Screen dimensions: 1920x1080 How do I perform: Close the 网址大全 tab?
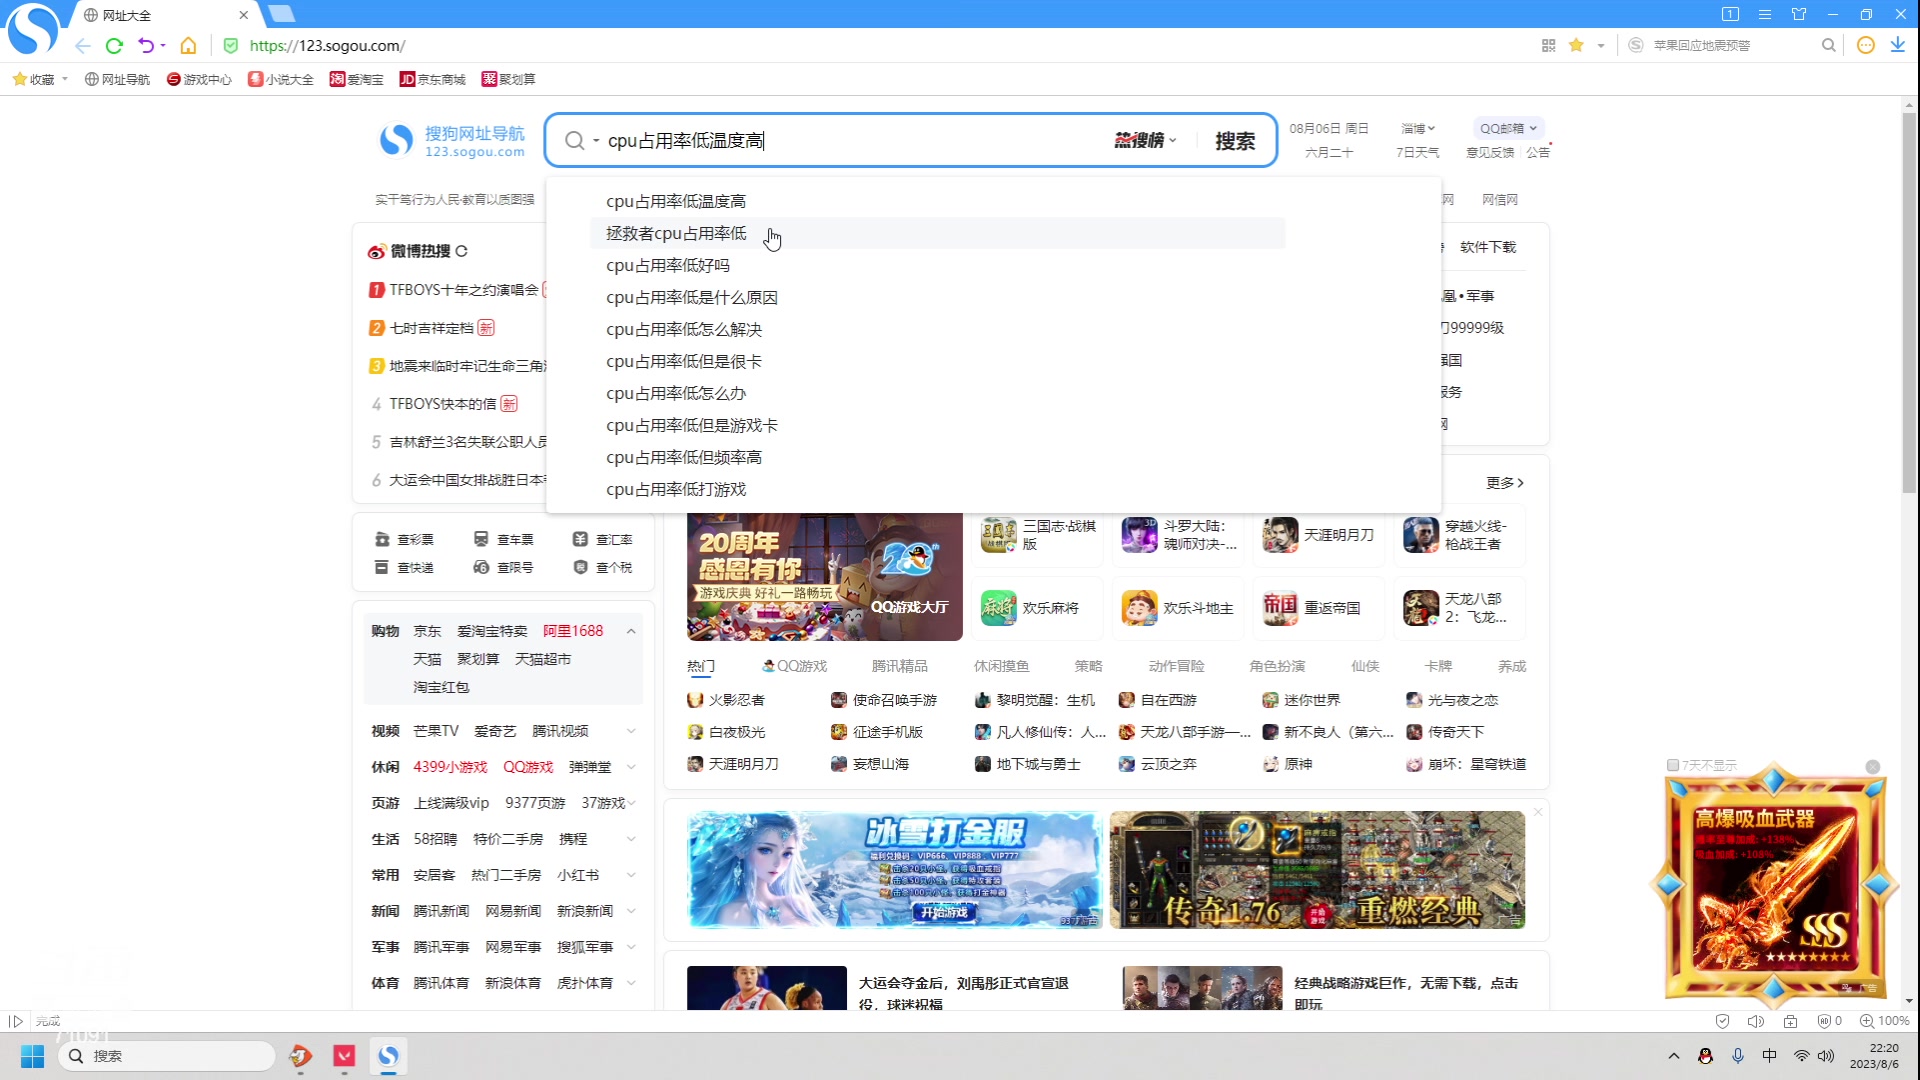243,15
